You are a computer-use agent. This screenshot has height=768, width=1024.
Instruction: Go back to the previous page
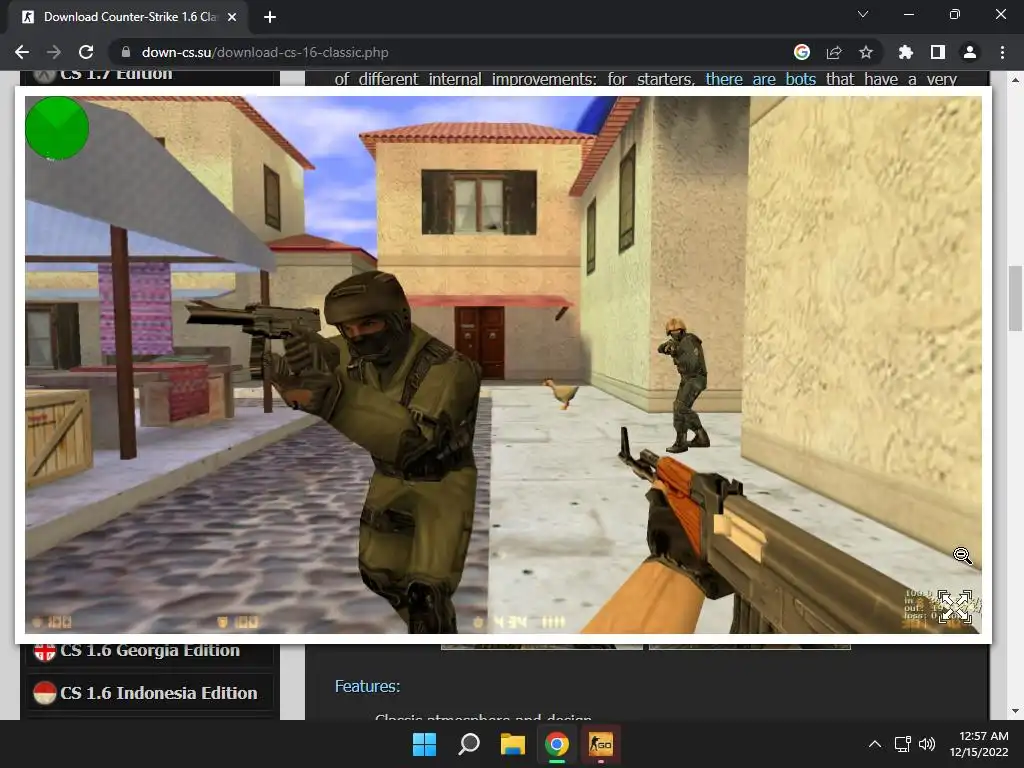coord(22,52)
